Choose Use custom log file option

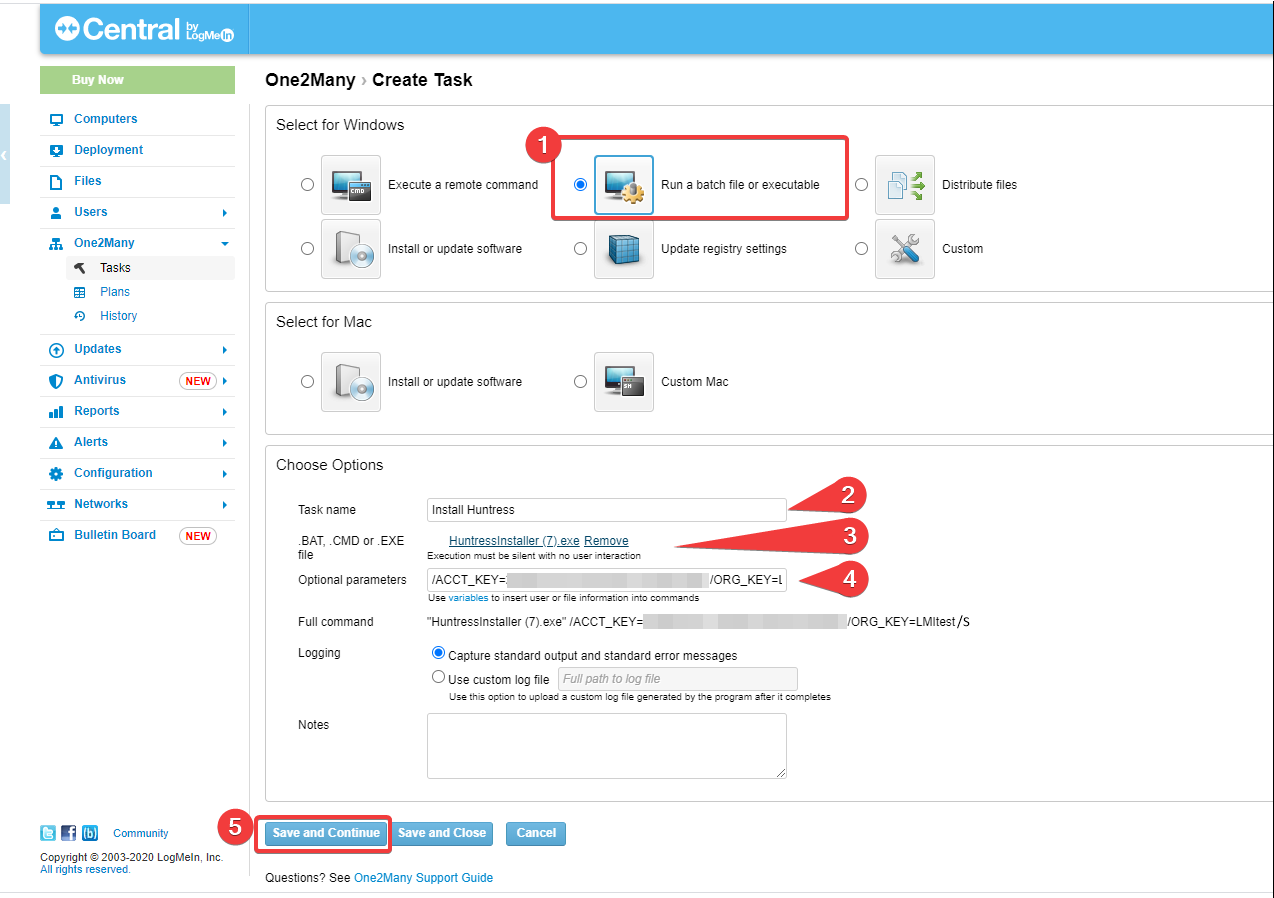[x=438, y=677]
